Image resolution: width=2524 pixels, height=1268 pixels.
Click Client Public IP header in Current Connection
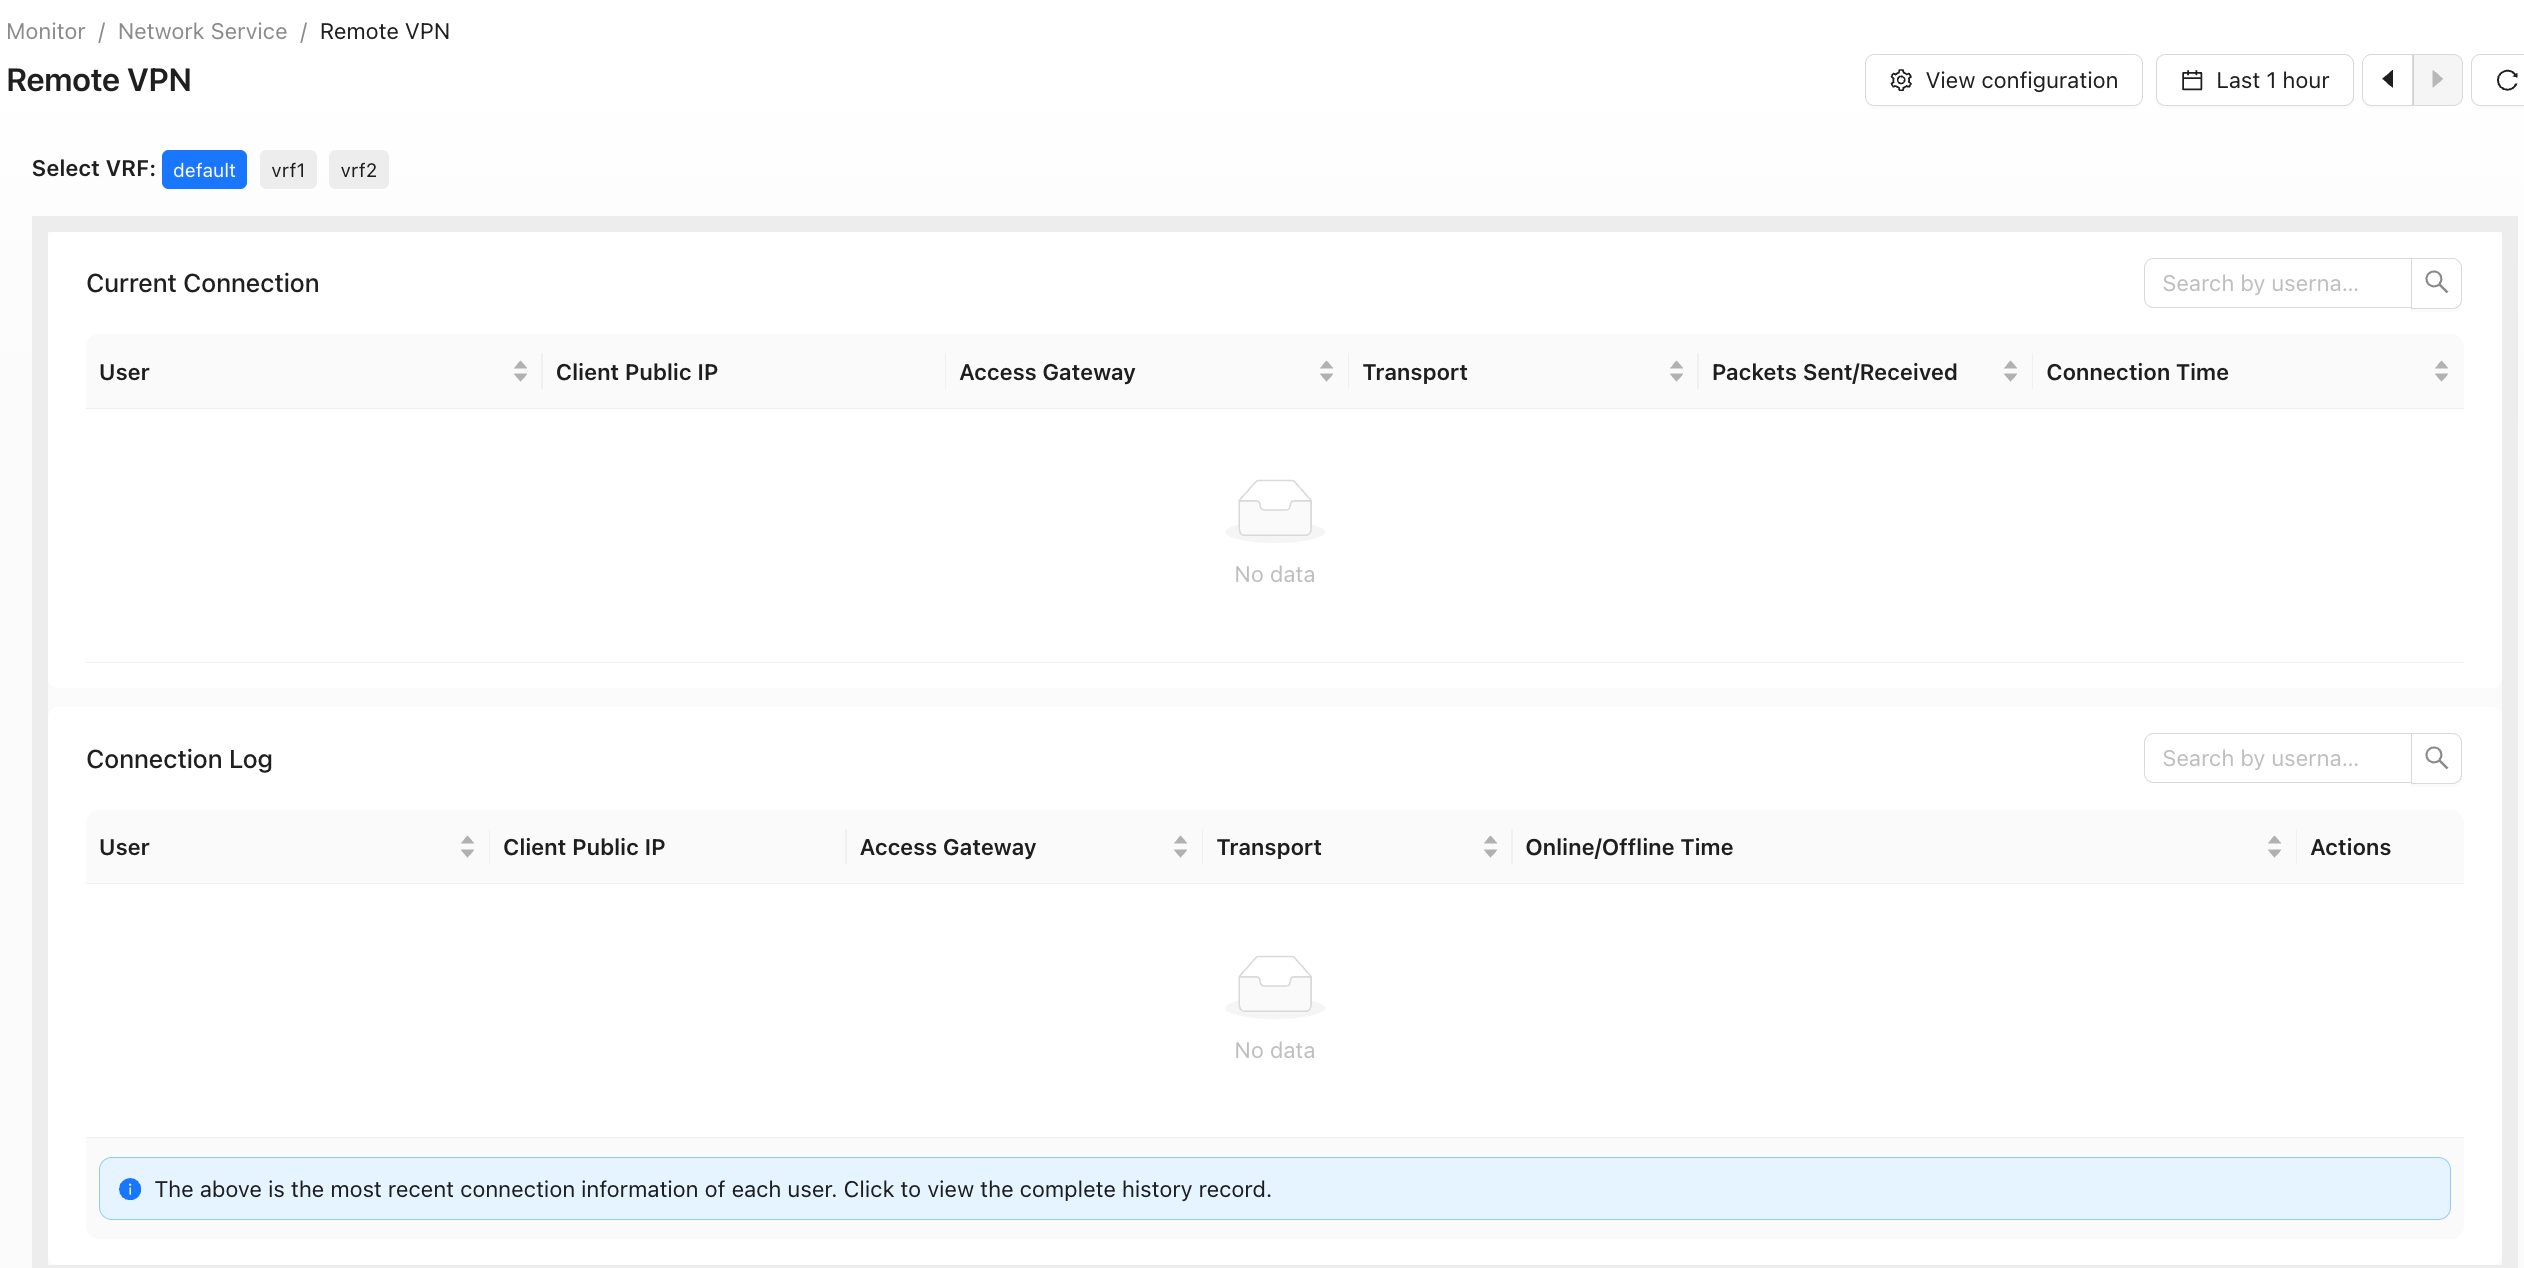click(x=636, y=372)
